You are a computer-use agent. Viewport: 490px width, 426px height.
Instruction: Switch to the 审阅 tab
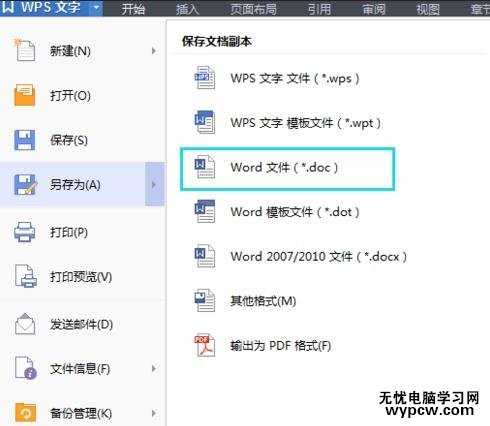(x=374, y=9)
